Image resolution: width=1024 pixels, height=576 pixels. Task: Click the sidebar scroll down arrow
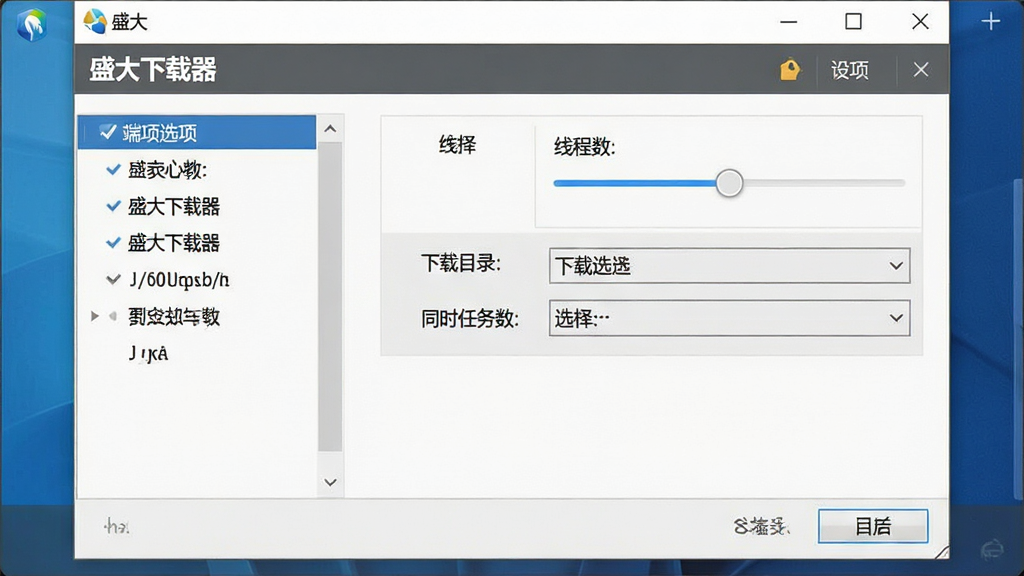pos(330,482)
